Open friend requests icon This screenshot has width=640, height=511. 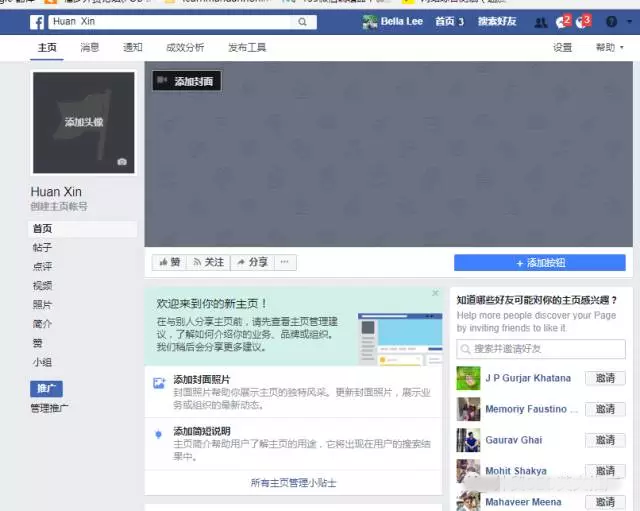coord(541,22)
